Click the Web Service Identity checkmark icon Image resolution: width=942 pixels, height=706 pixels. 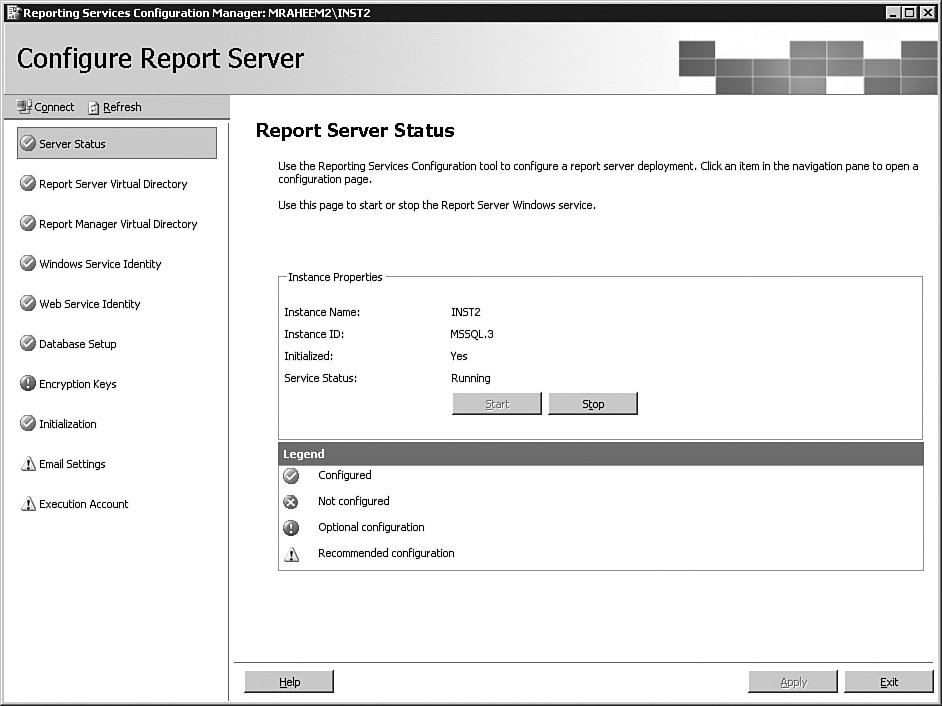(28, 303)
